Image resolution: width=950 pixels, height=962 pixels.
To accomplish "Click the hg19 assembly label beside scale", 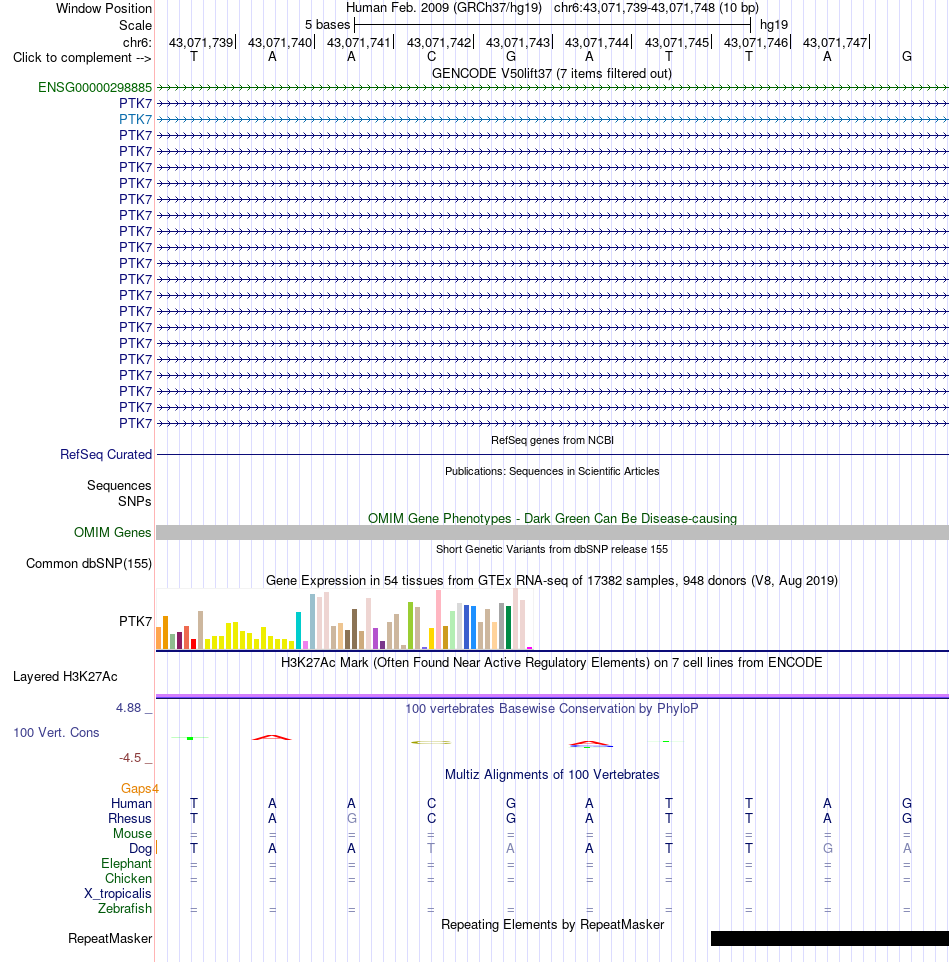I will 773,25.
